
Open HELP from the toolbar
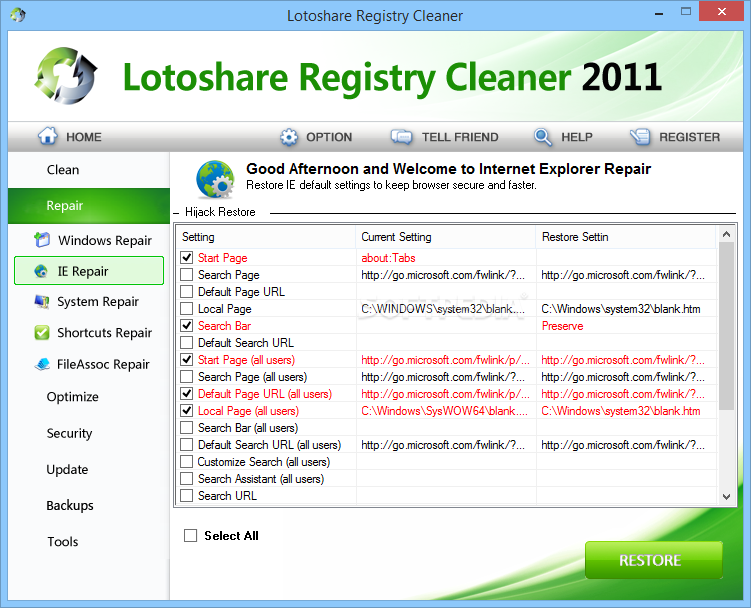click(x=563, y=137)
